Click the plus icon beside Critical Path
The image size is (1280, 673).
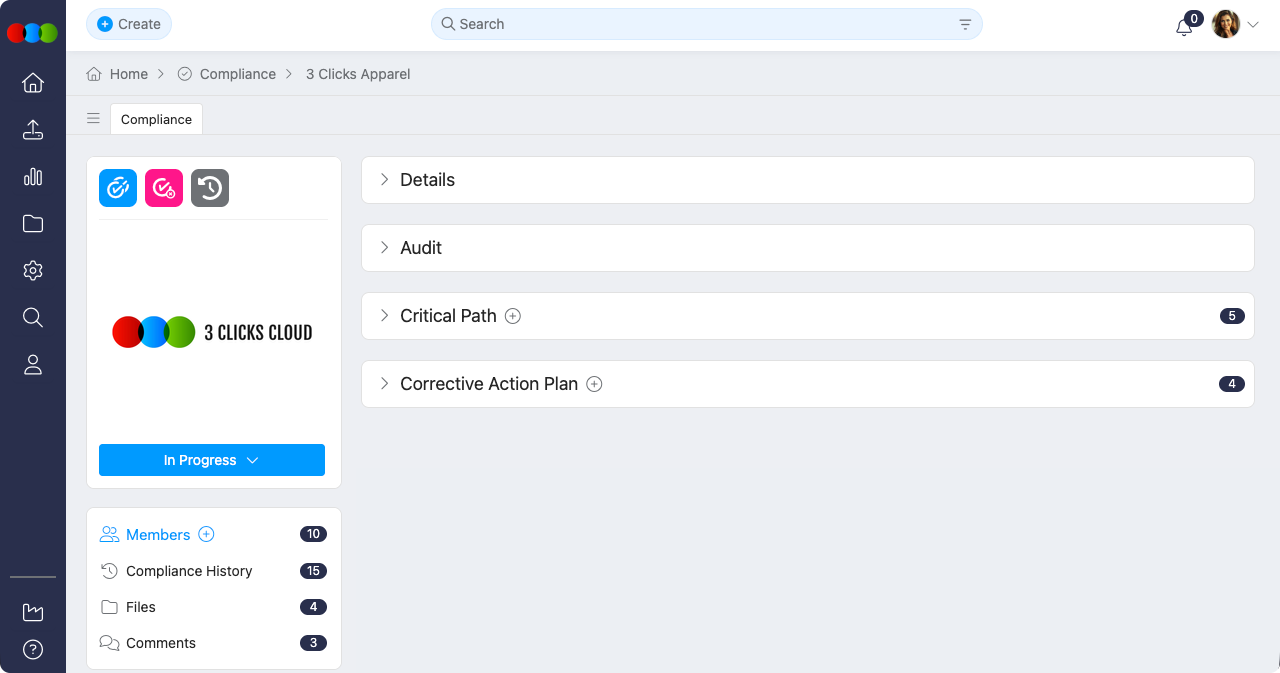tap(513, 316)
